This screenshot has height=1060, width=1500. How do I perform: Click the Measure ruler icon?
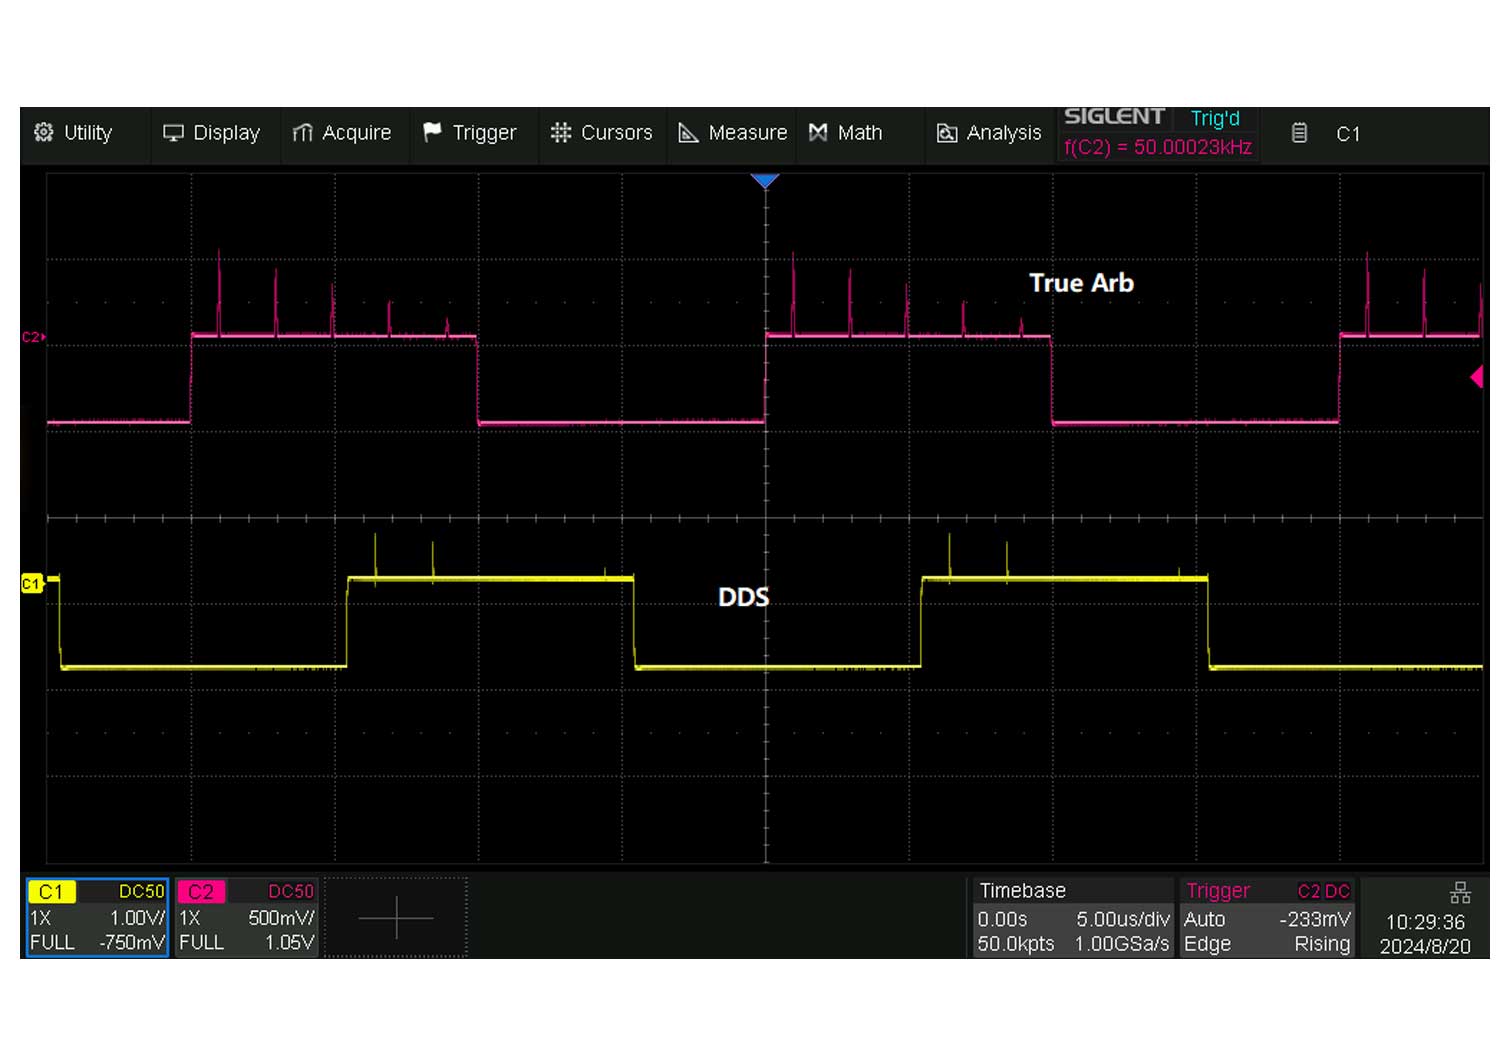(x=688, y=133)
